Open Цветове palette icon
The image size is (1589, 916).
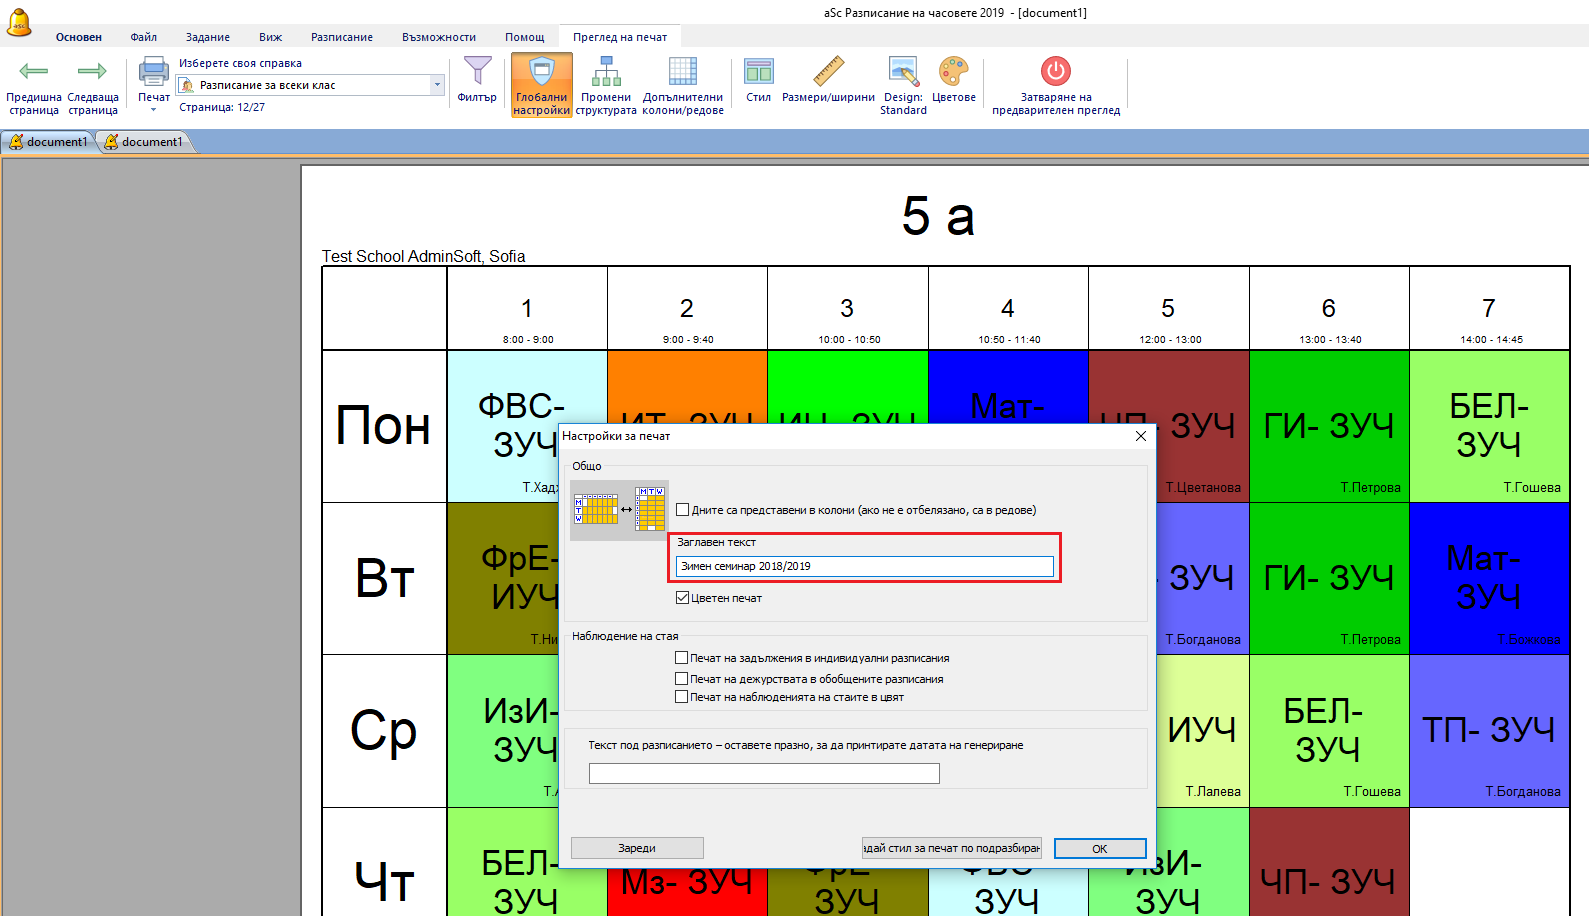(953, 72)
